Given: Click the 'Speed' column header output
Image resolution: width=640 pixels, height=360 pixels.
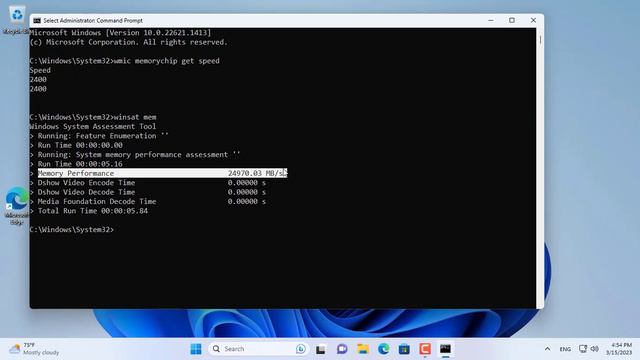Looking at the screenshot, I should click(40, 70).
